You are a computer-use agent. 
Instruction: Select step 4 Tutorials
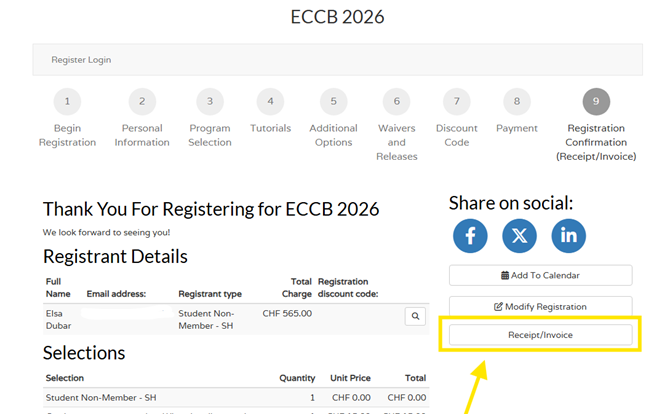pos(270,101)
